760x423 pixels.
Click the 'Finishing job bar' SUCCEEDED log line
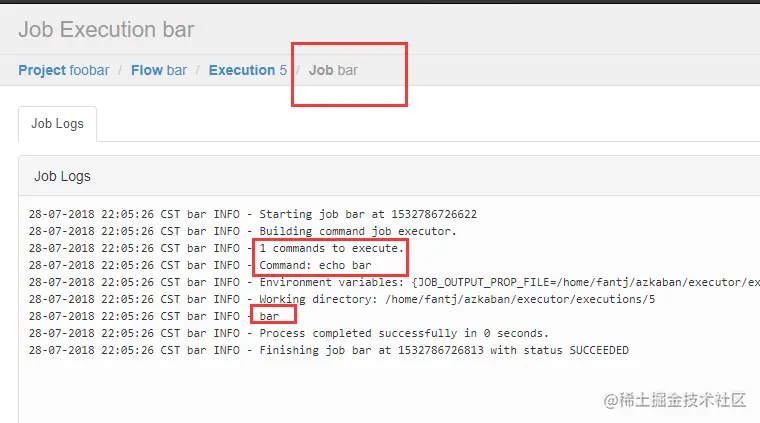coord(329,350)
